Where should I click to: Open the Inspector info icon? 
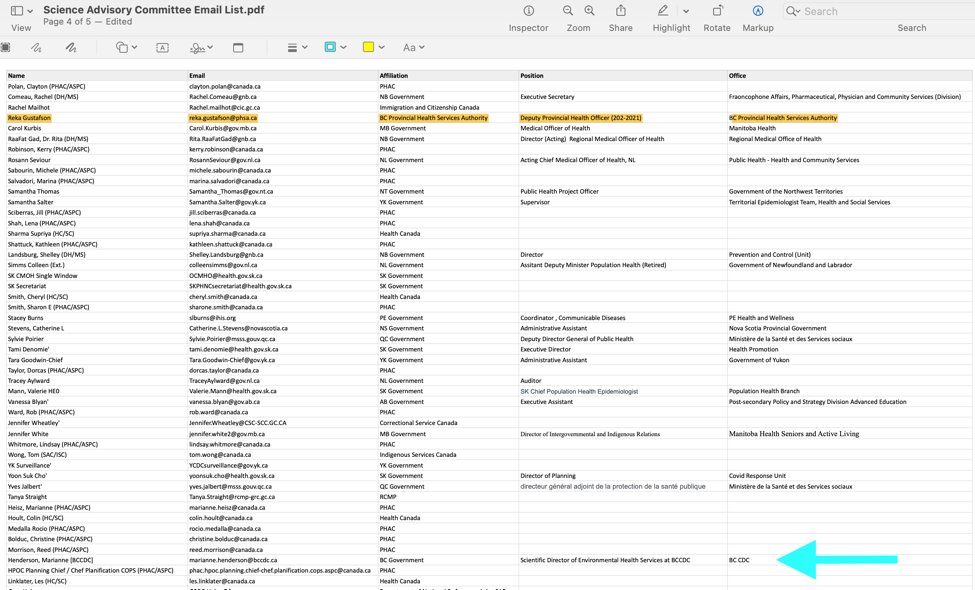529,11
